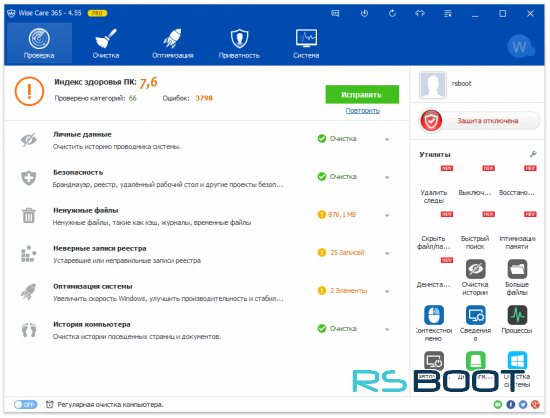
Task: Open the Очистка истории eye icon
Action: pos(475,269)
